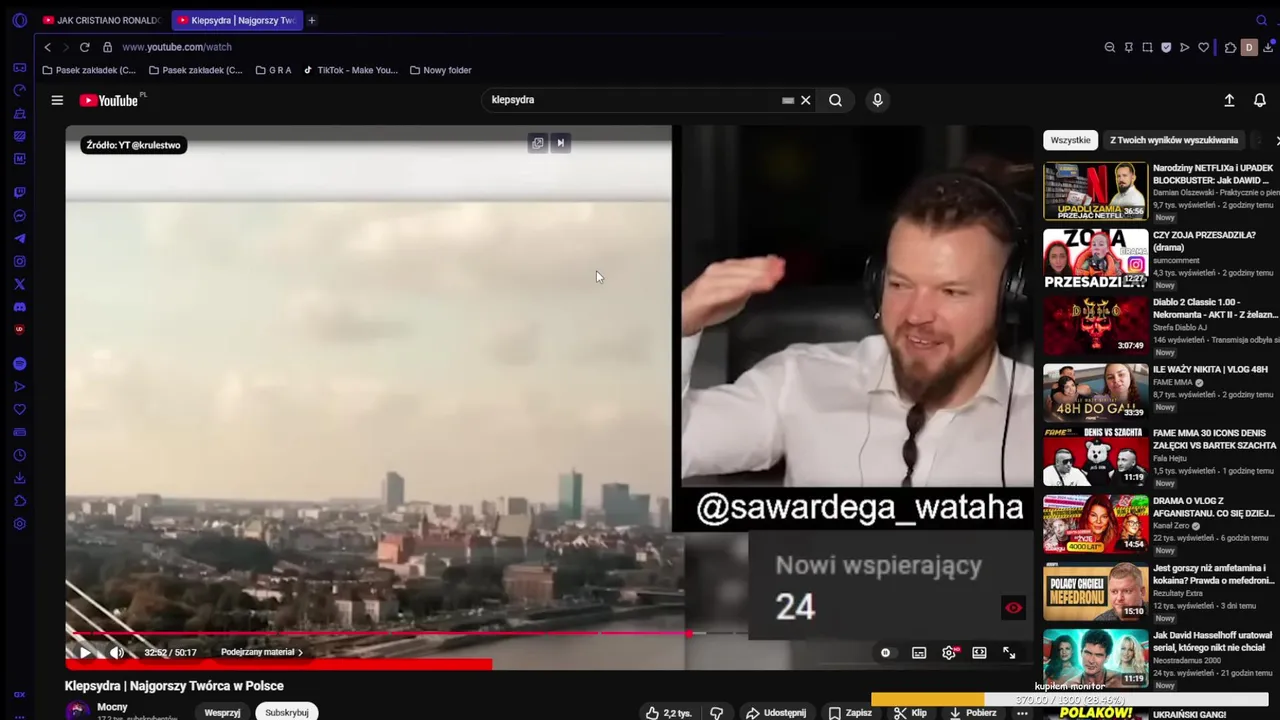The height and width of the screenshot is (720, 1280).
Task: Open 'Narodziny NETFLIXa' video thumbnail
Action: [1095, 190]
